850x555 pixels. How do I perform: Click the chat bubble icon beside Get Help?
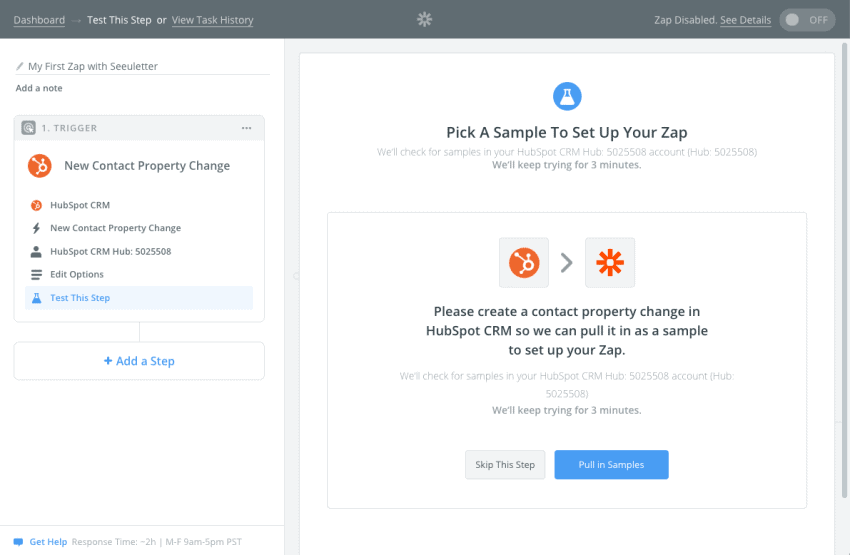click(18, 542)
